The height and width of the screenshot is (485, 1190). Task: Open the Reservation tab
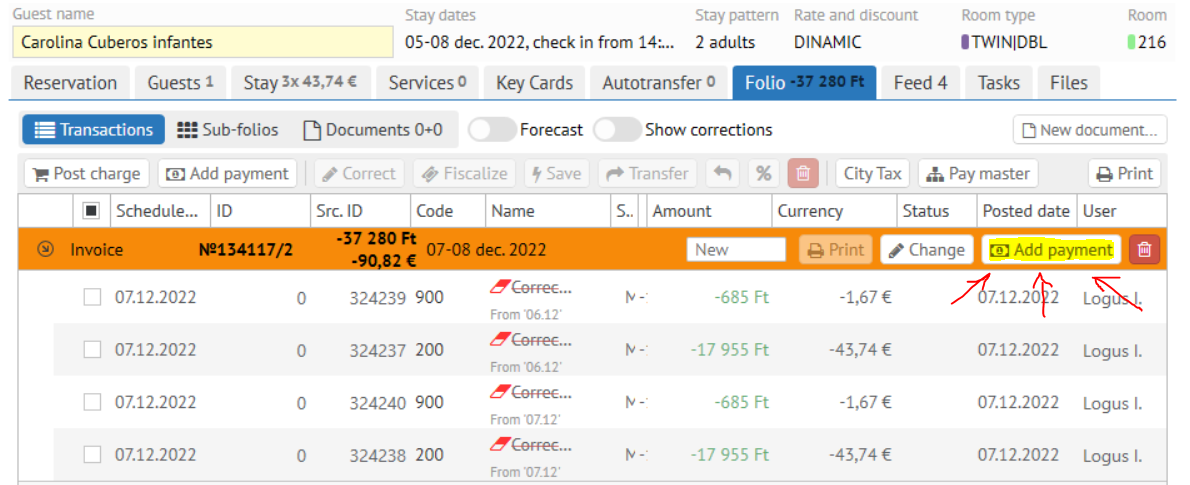coord(71,83)
